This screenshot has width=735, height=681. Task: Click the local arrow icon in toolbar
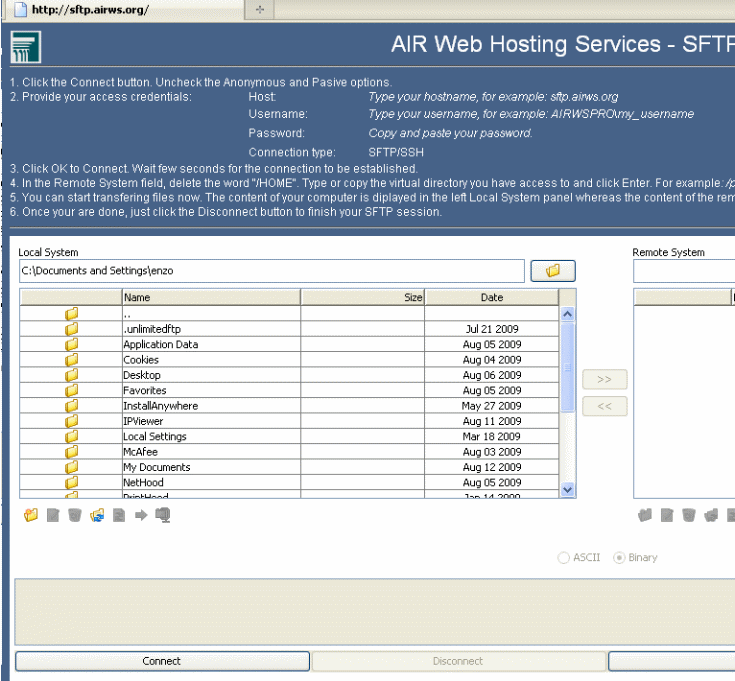click(x=141, y=515)
